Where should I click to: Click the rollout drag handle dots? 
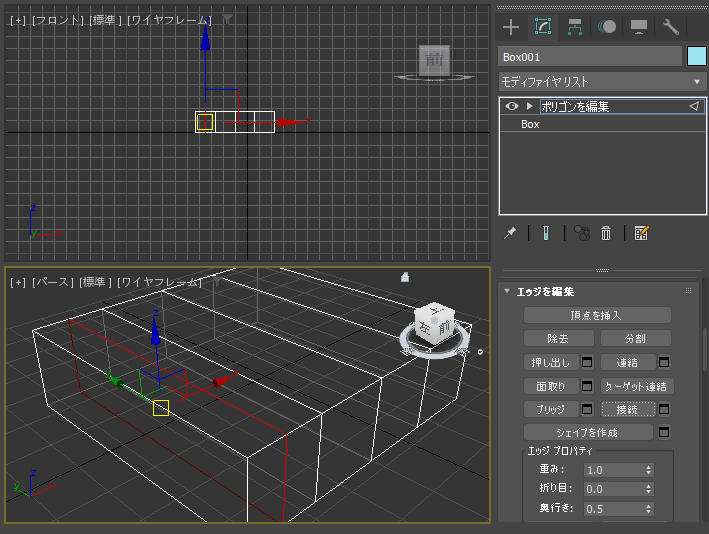click(x=688, y=291)
